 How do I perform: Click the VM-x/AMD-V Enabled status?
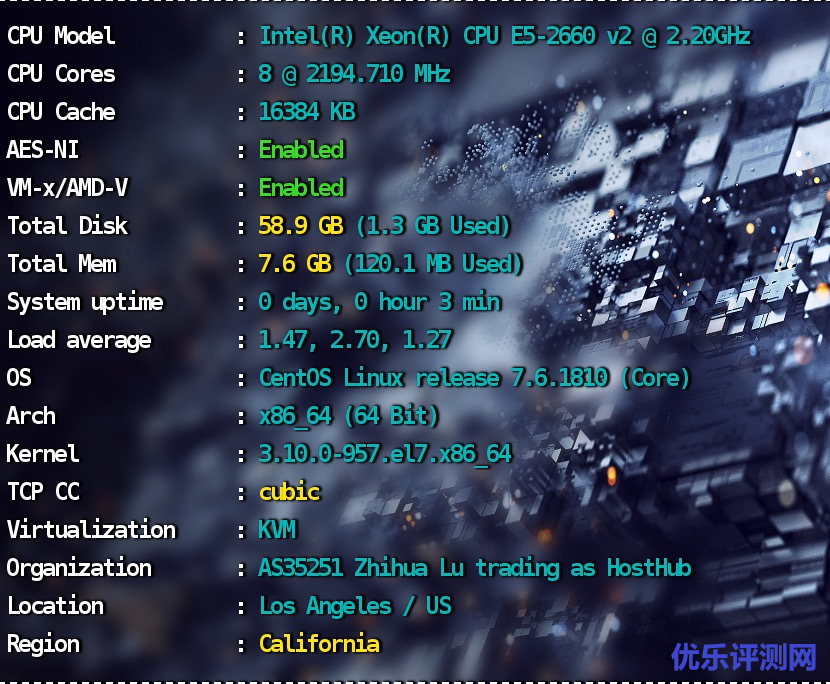(302, 188)
